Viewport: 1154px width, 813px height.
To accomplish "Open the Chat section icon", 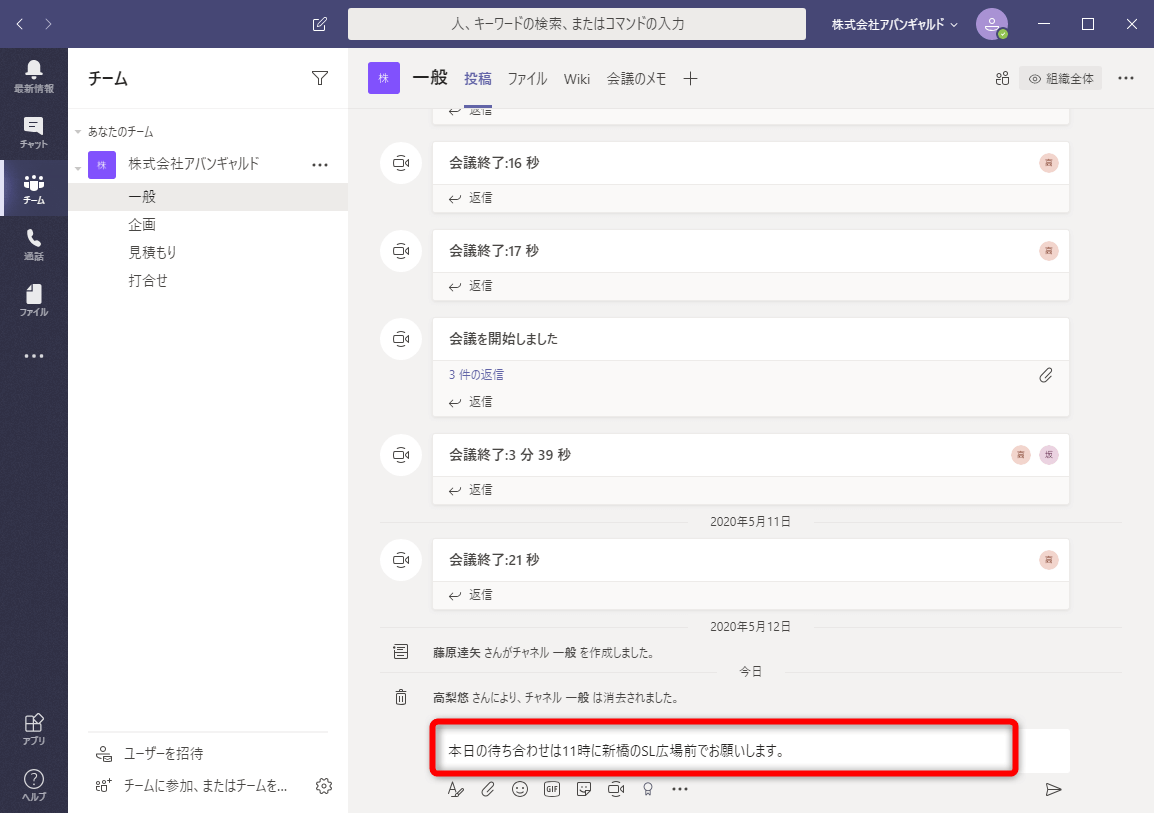I will click(34, 132).
